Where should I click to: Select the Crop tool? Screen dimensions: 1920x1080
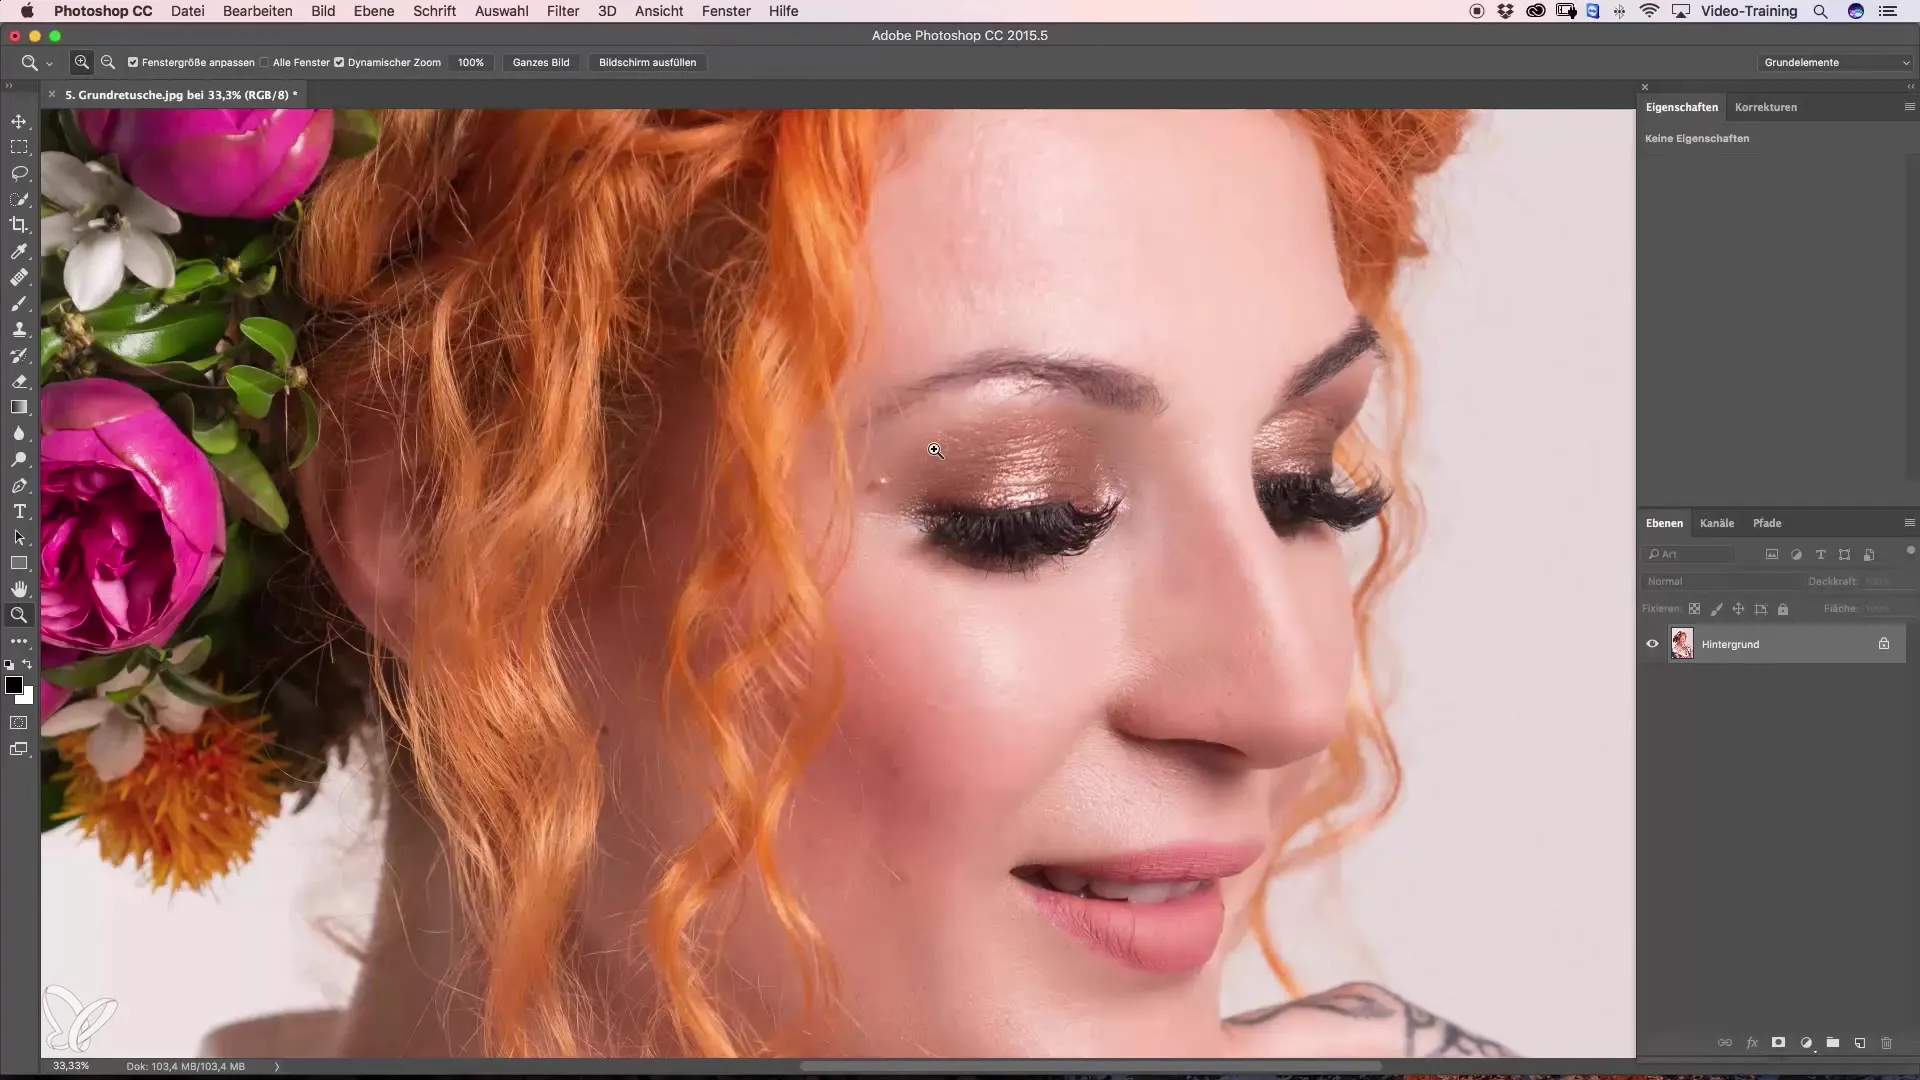(19, 225)
